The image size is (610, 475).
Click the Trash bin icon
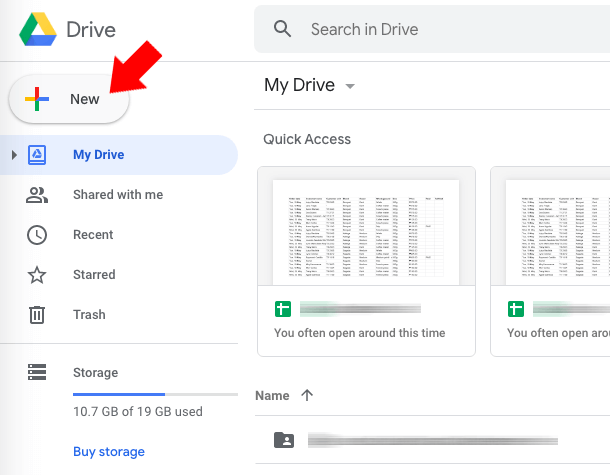(37, 315)
